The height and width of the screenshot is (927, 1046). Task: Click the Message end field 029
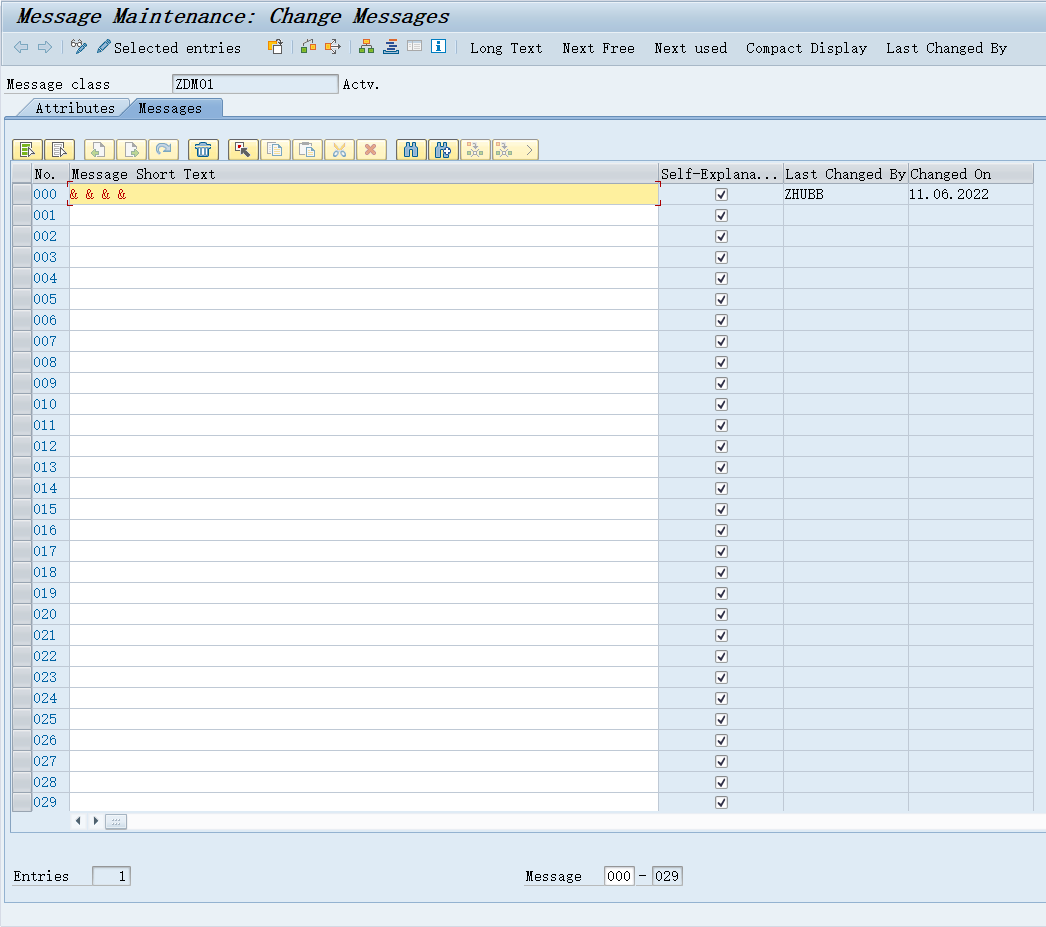point(667,876)
